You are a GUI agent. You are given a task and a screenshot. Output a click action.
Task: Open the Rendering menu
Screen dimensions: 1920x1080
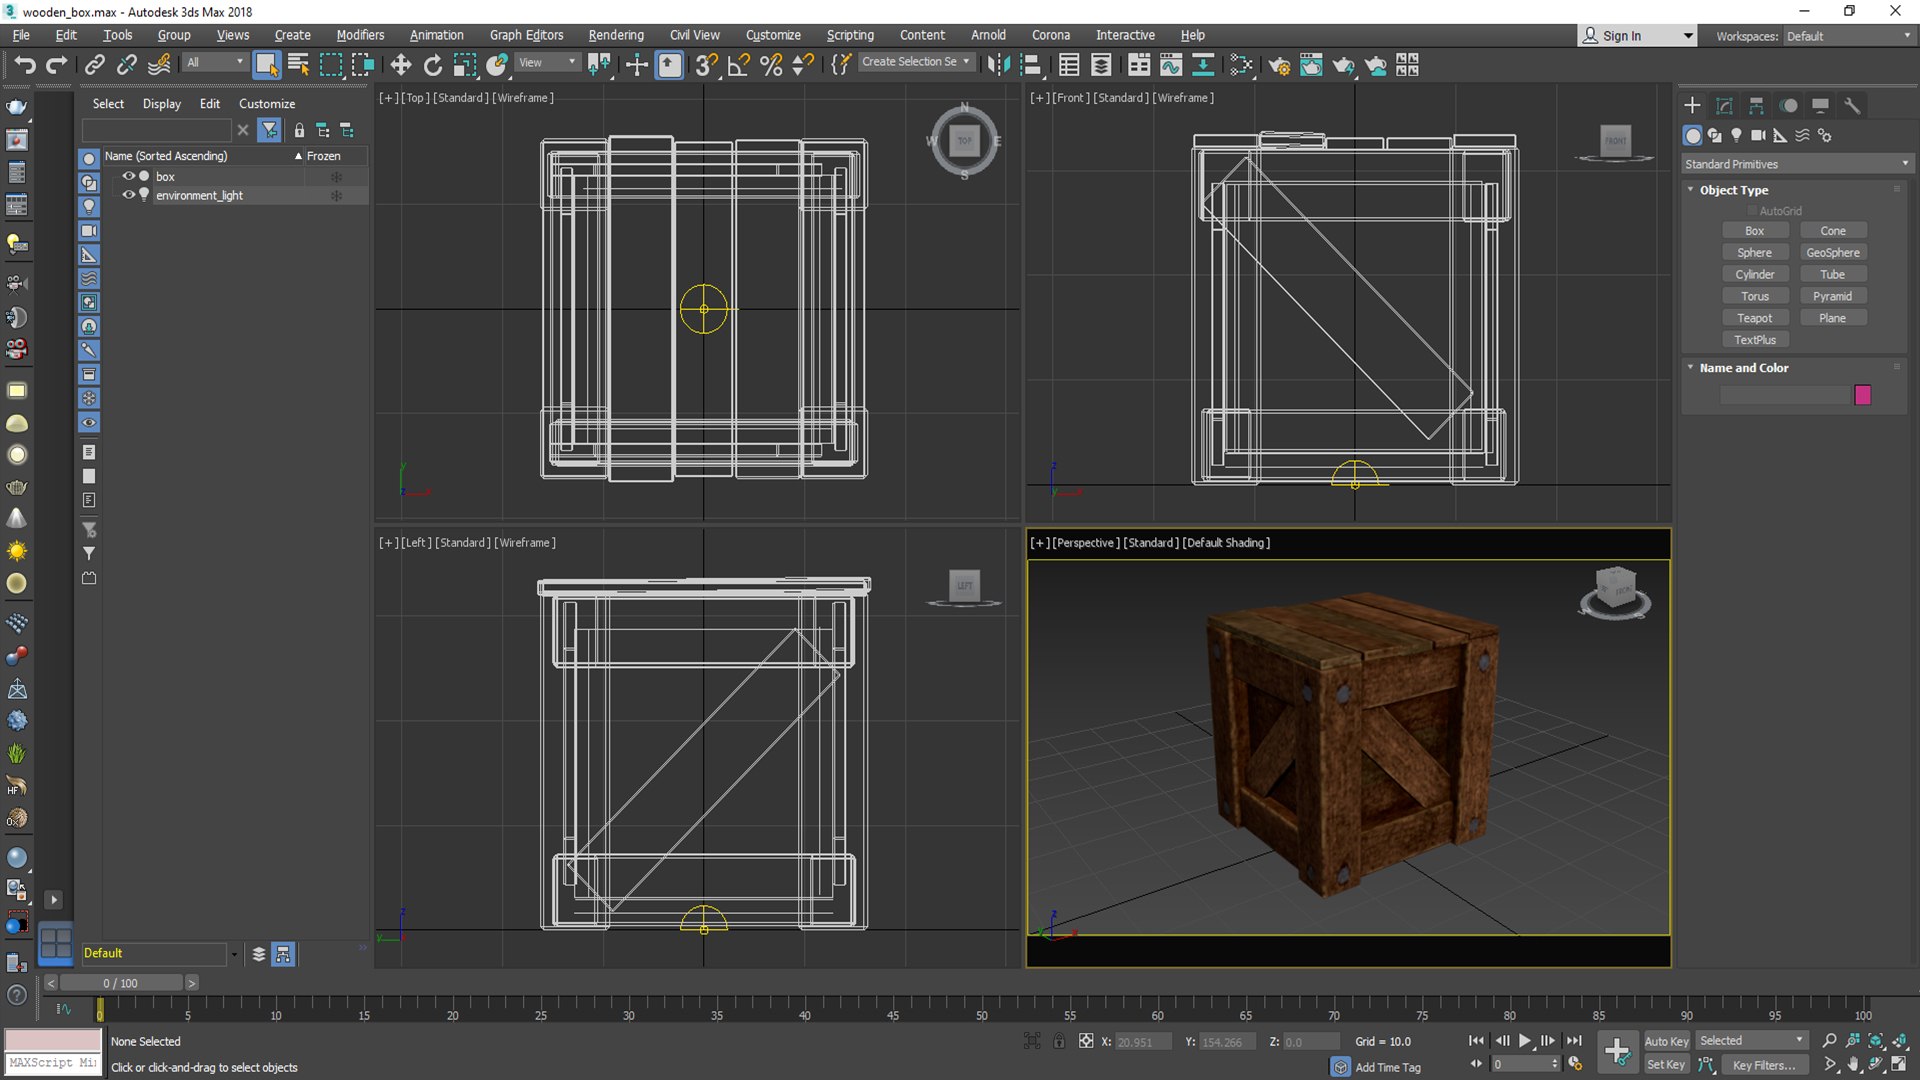click(x=616, y=35)
